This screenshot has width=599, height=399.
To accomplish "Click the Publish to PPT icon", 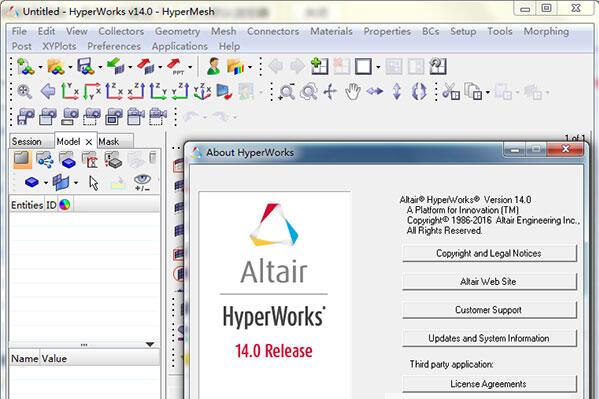I will click(x=175, y=67).
